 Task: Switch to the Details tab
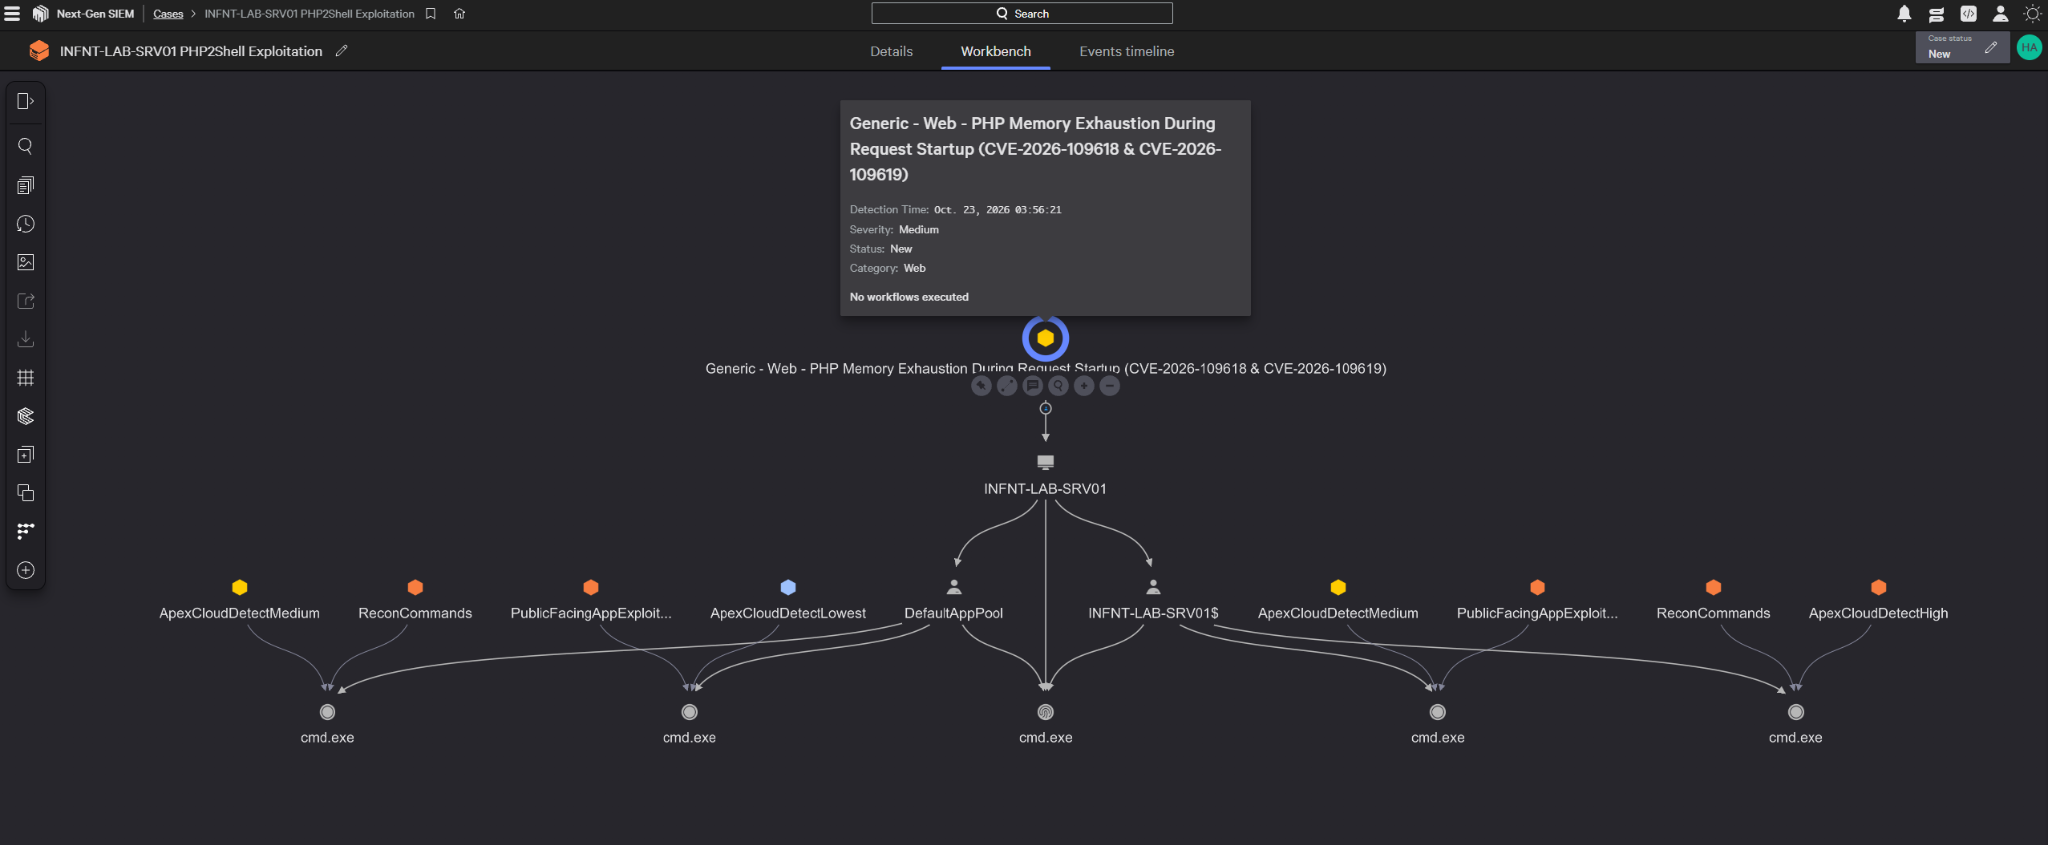[891, 51]
